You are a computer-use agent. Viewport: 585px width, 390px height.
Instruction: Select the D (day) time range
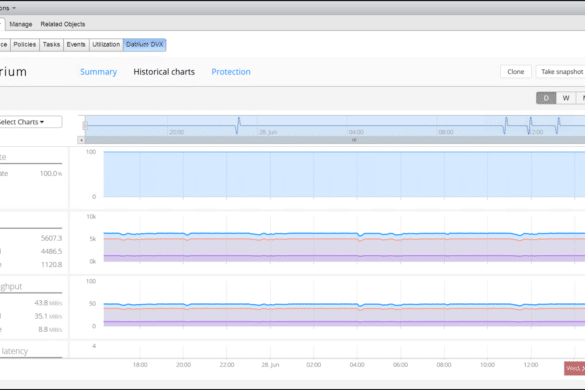click(546, 98)
